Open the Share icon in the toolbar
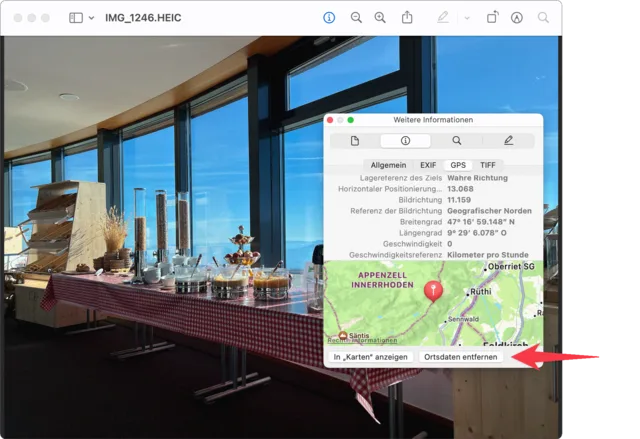Screen dimensions: 640x439 [x=407, y=17]
